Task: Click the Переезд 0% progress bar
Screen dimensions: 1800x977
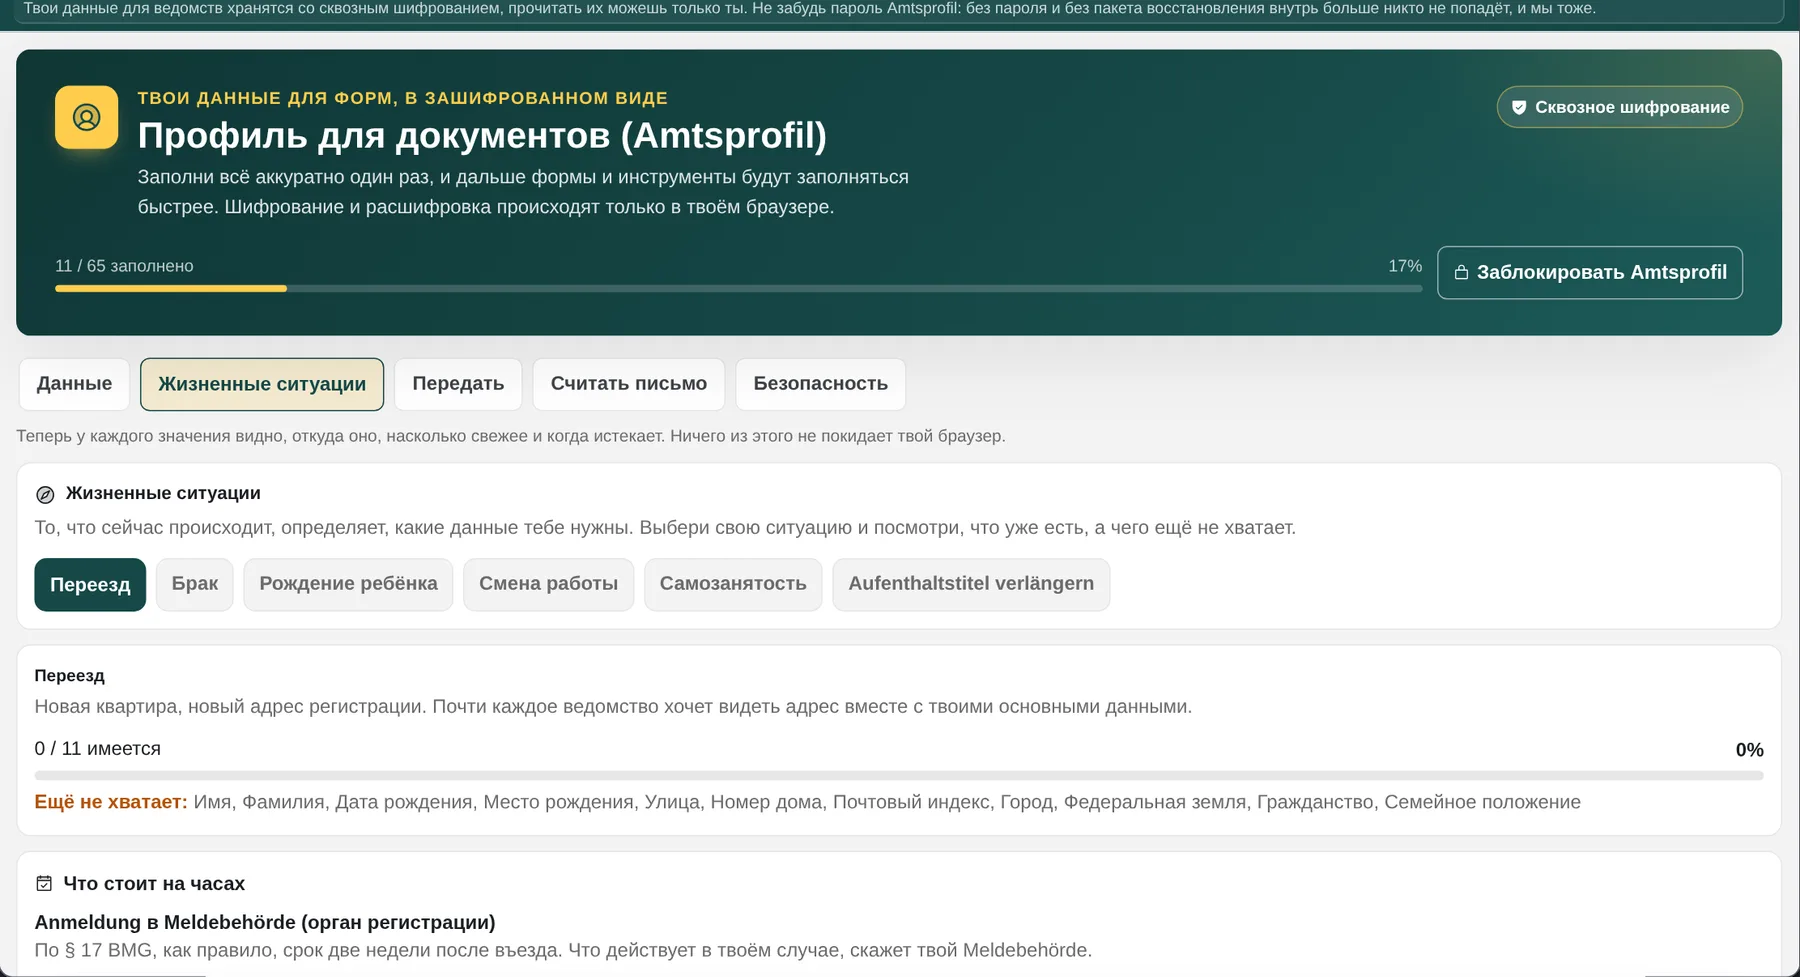Action: tap(899, 775)
